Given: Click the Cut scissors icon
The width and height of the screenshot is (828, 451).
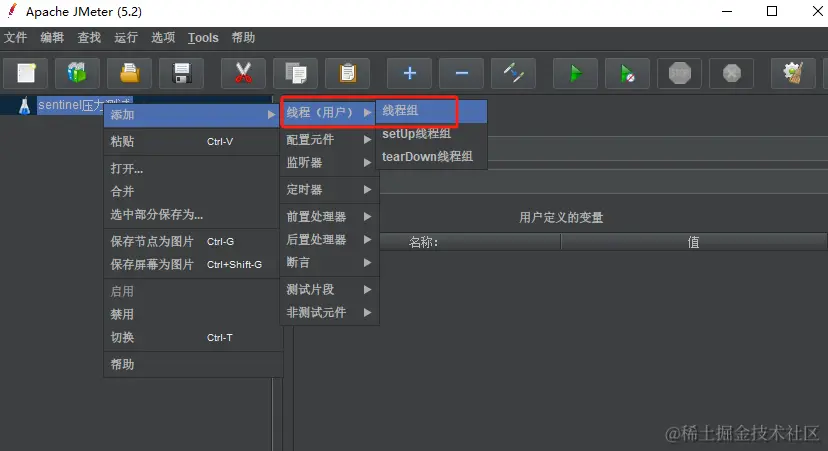Looking at the screenshot, I should click(x=243, y=73).
